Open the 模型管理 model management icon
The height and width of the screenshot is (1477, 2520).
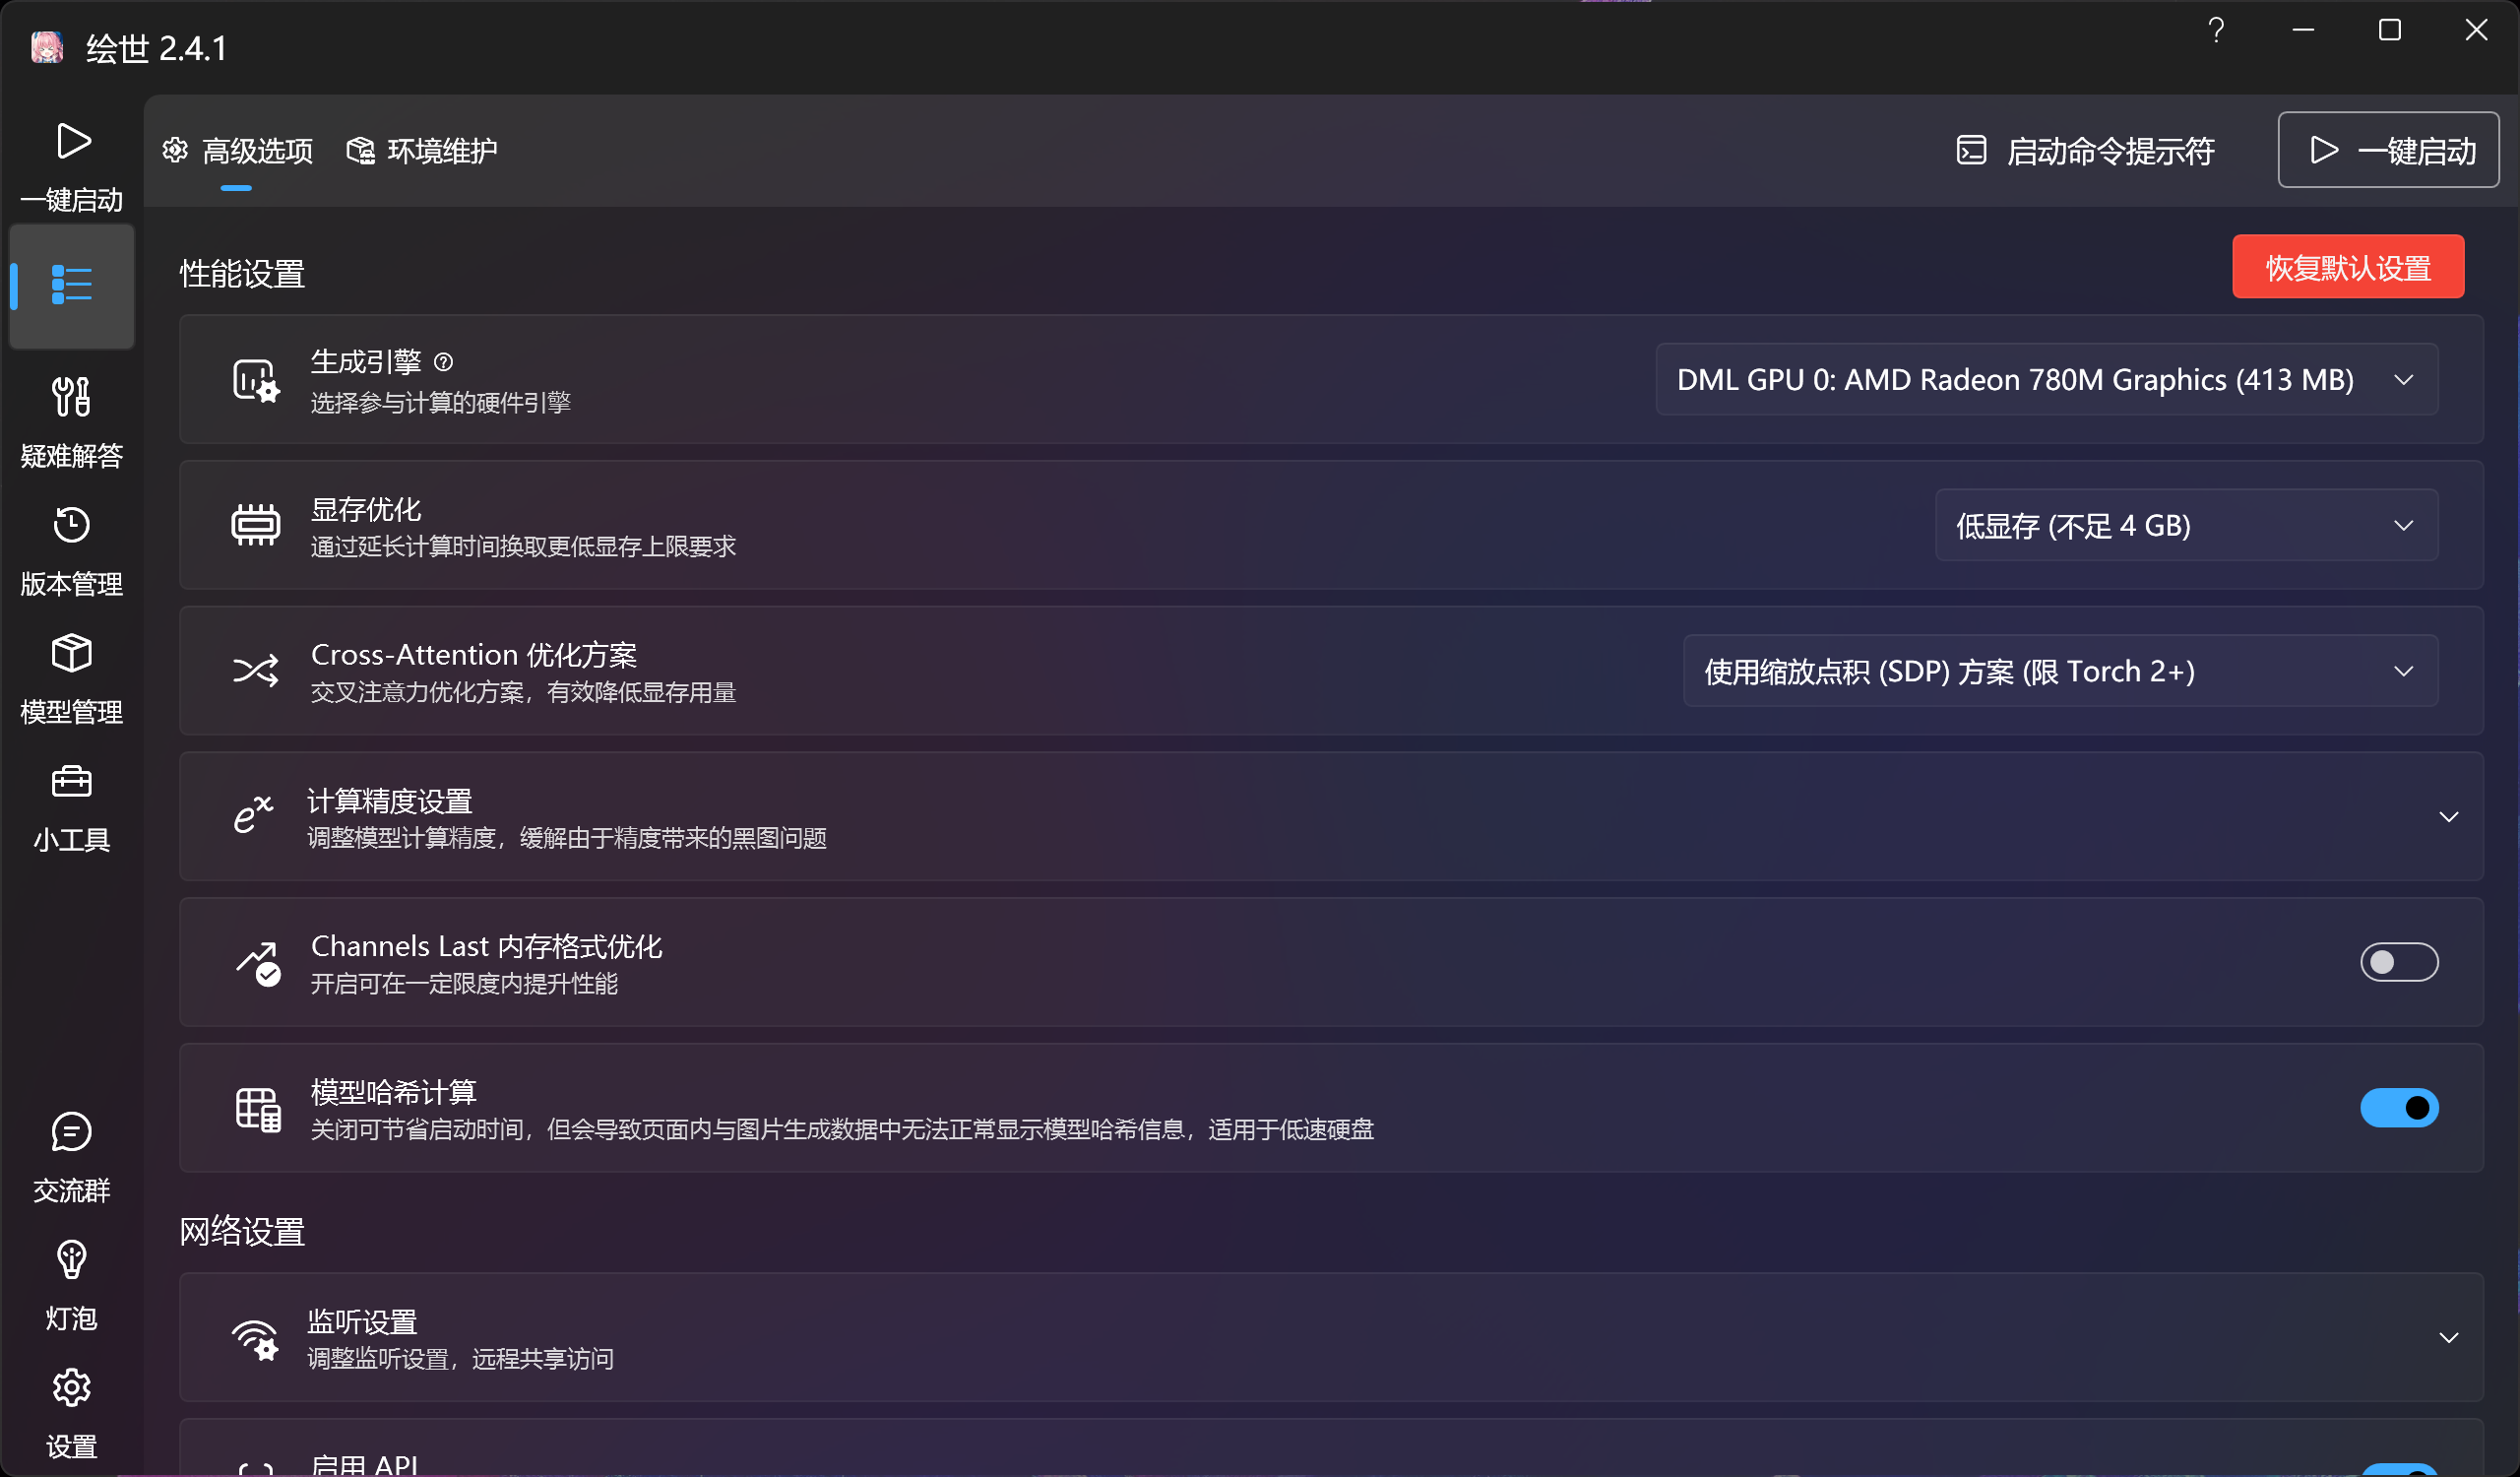[x=71, y=653]
